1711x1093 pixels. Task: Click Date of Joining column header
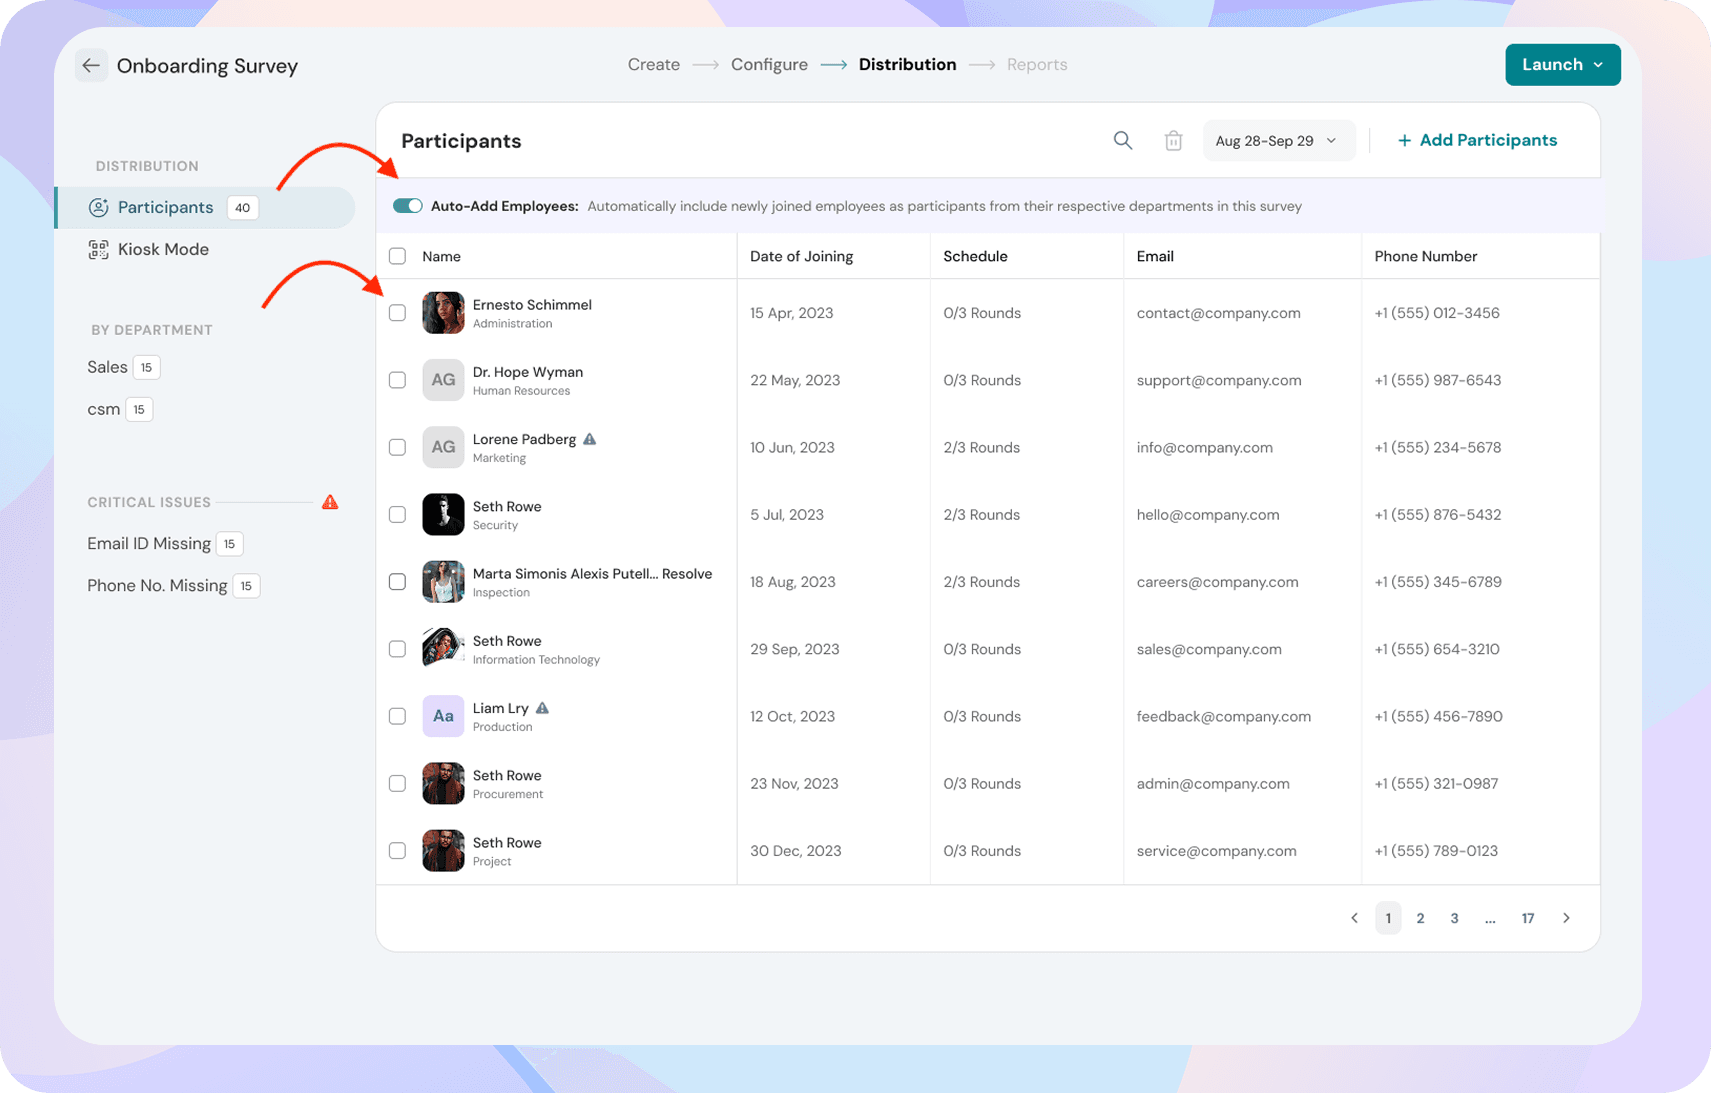[x=801, y=257]
